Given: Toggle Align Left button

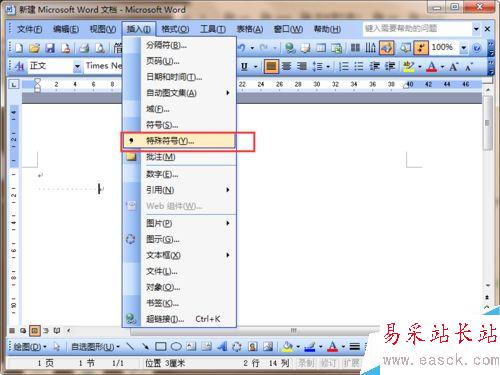Looking at the screenshot, I should (271, 66).
